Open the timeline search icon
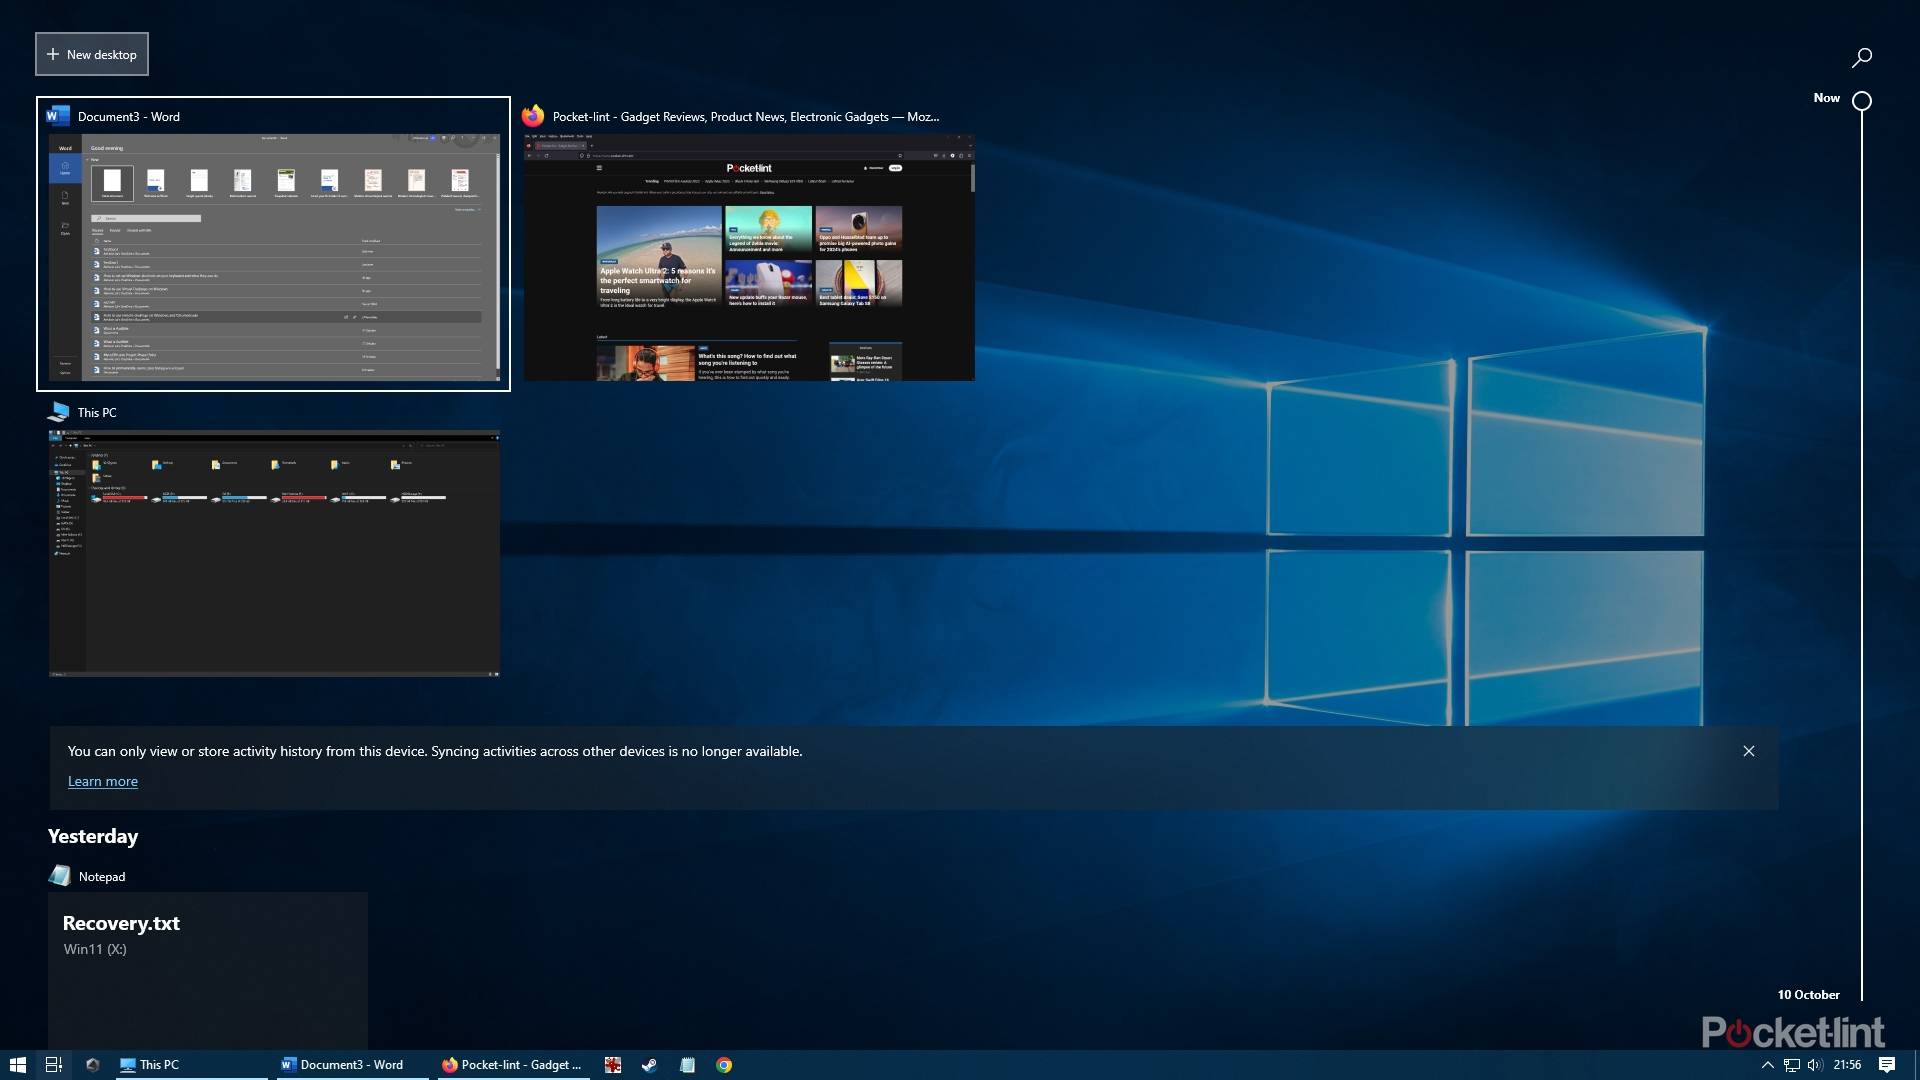This screenshot has height=1080, width=1920. 1861,57
